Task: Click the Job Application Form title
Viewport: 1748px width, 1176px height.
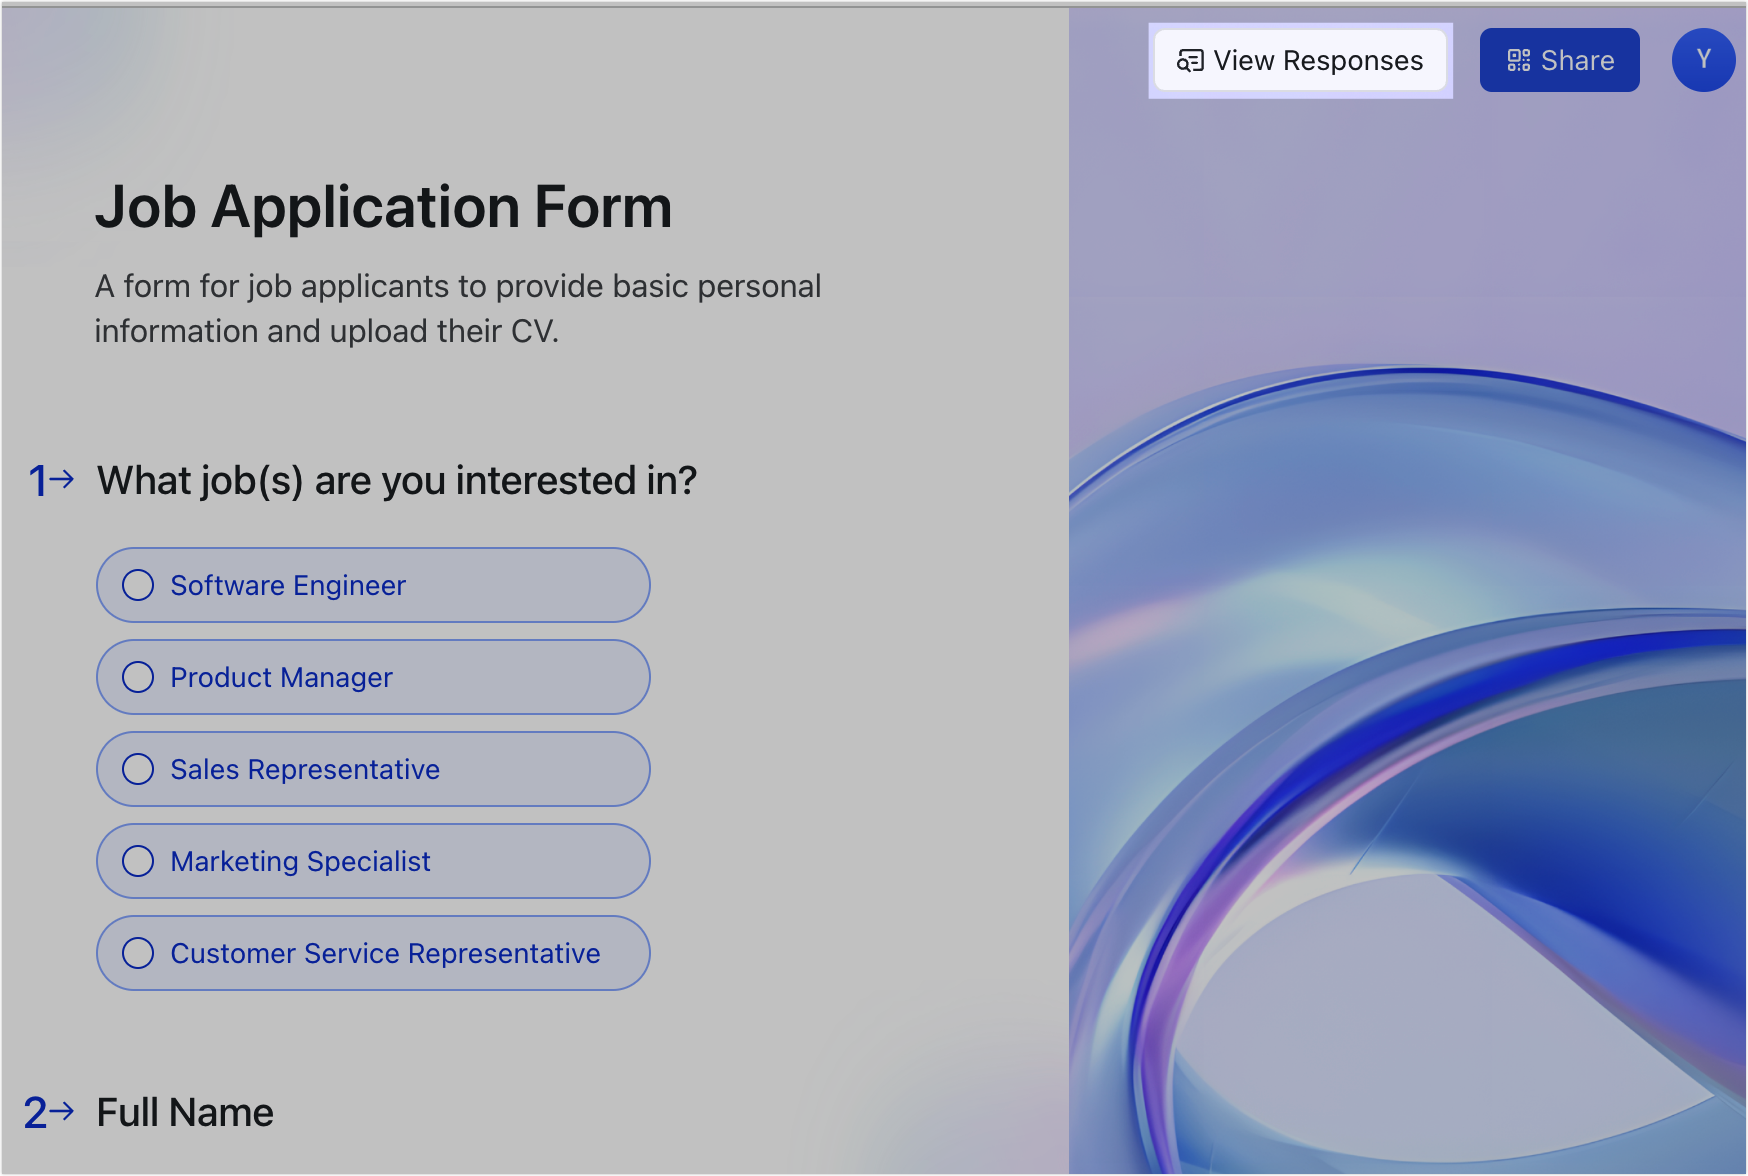Action: [x=383, y=207]
